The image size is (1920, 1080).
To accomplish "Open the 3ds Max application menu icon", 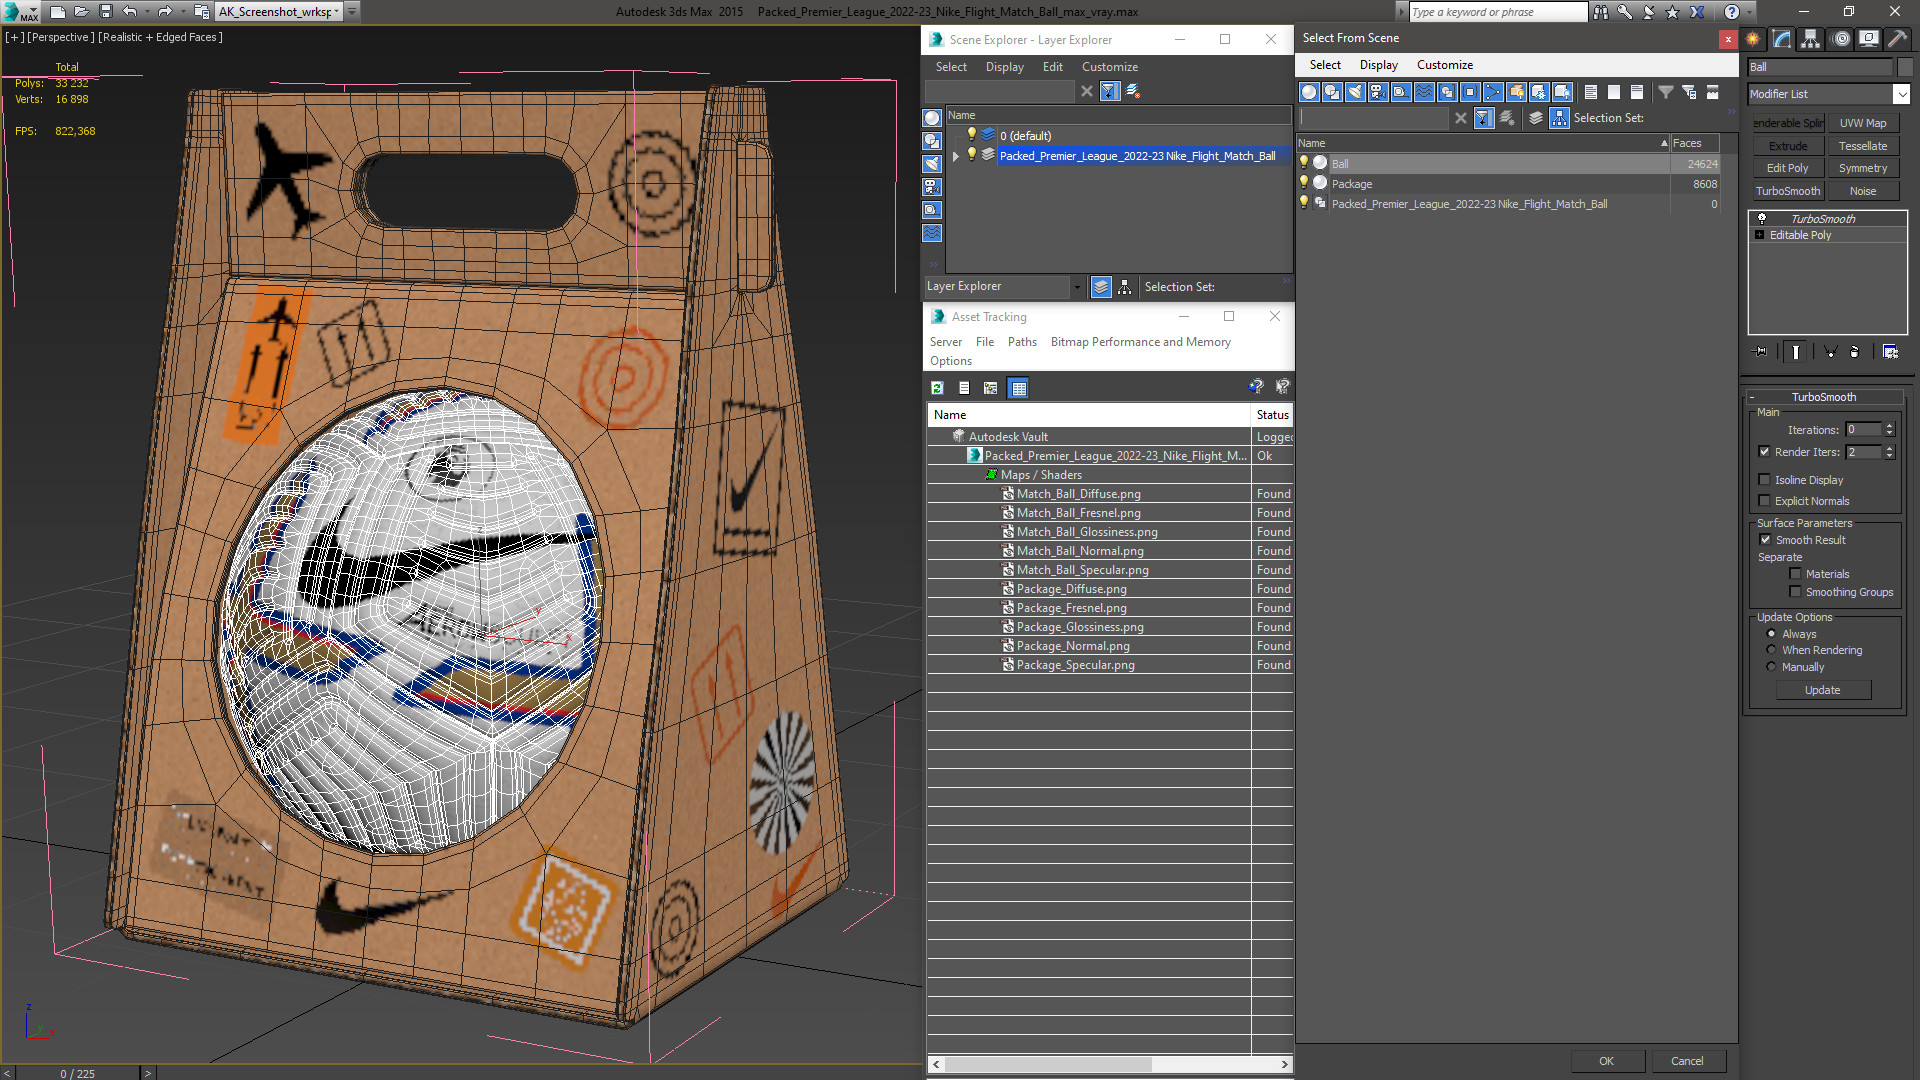I will 19,12.
